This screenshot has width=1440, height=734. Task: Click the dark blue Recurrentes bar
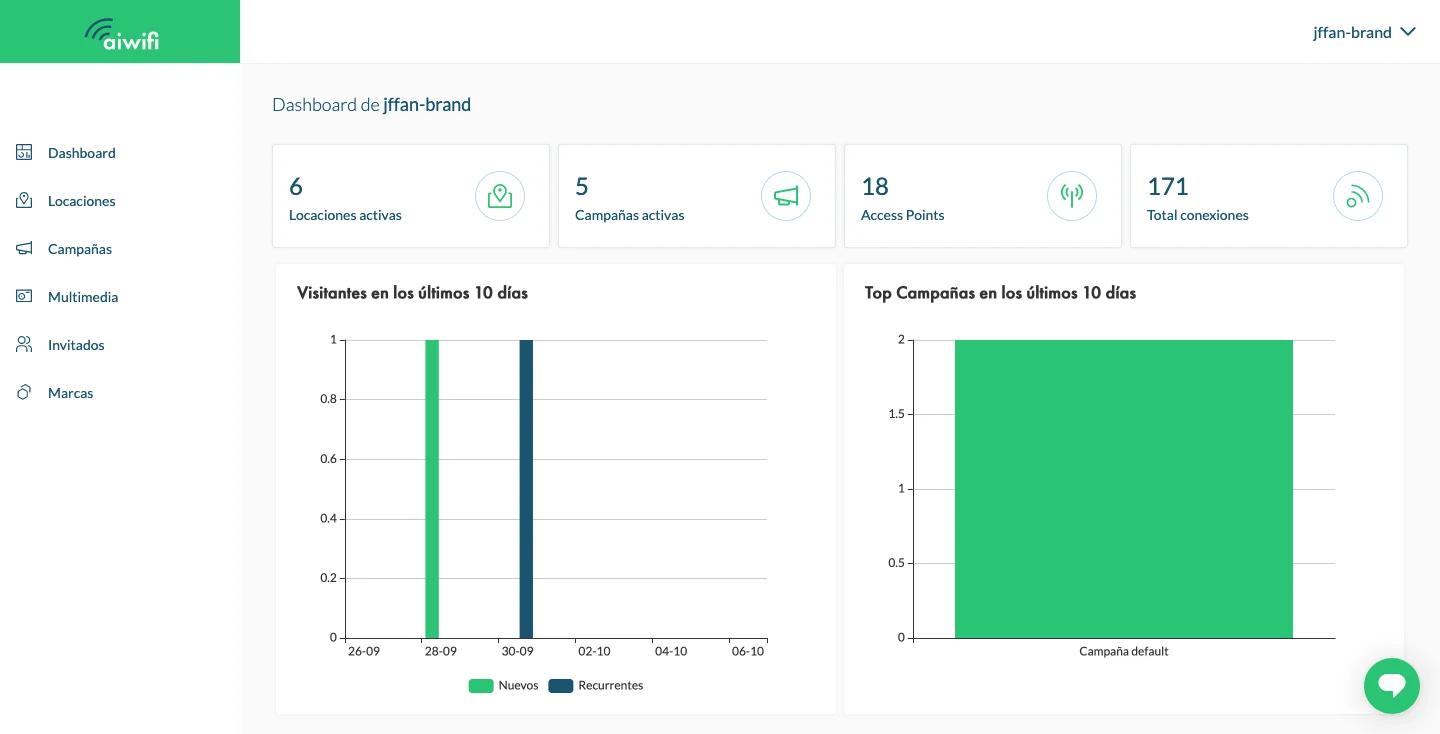pos(526,489)
